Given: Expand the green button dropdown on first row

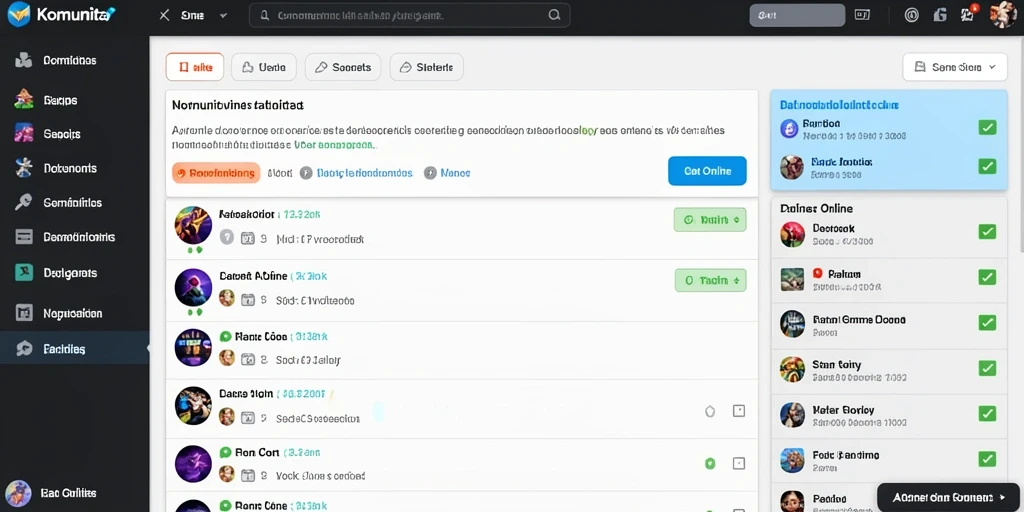Looking at the screenshot, I should [710, 220].
